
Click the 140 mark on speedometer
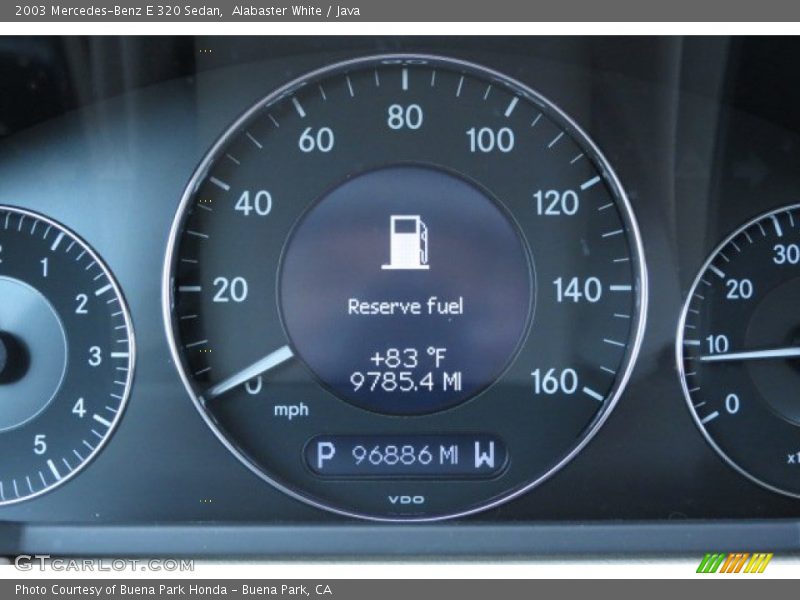pos(578,290)
